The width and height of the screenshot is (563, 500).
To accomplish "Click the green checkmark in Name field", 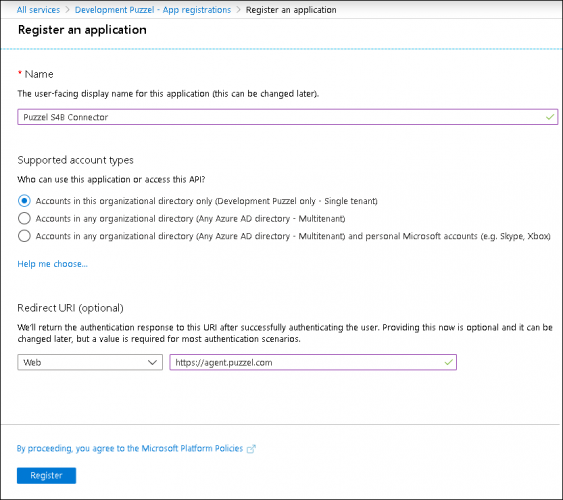I will (550, 117).
